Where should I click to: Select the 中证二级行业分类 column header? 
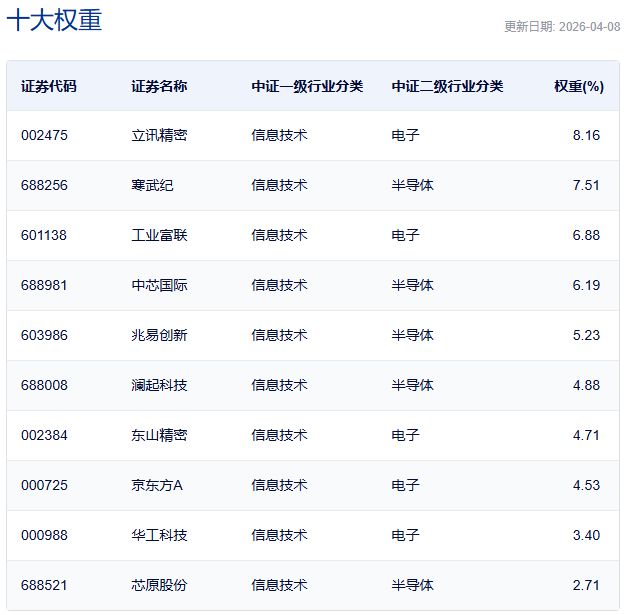click(x=447, y=86)
